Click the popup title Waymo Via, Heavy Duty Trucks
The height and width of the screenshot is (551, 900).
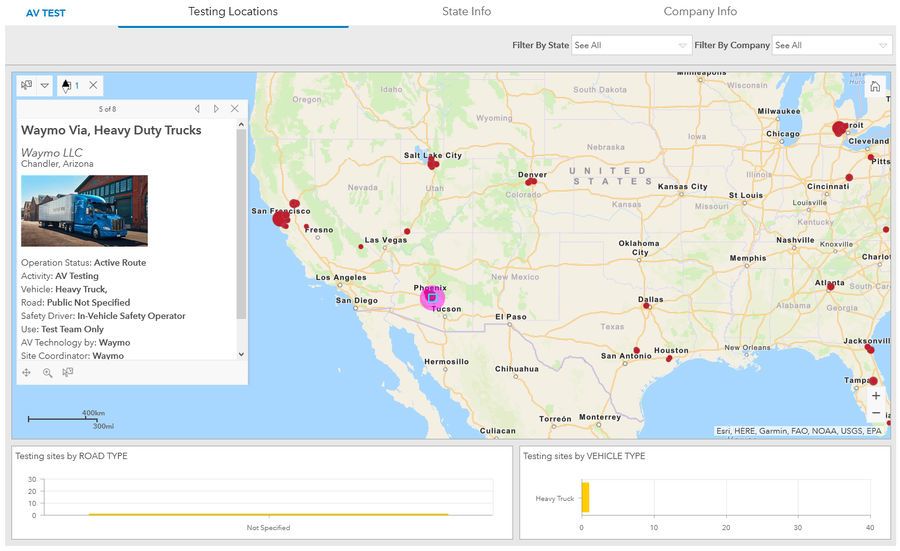pos(111,130)
